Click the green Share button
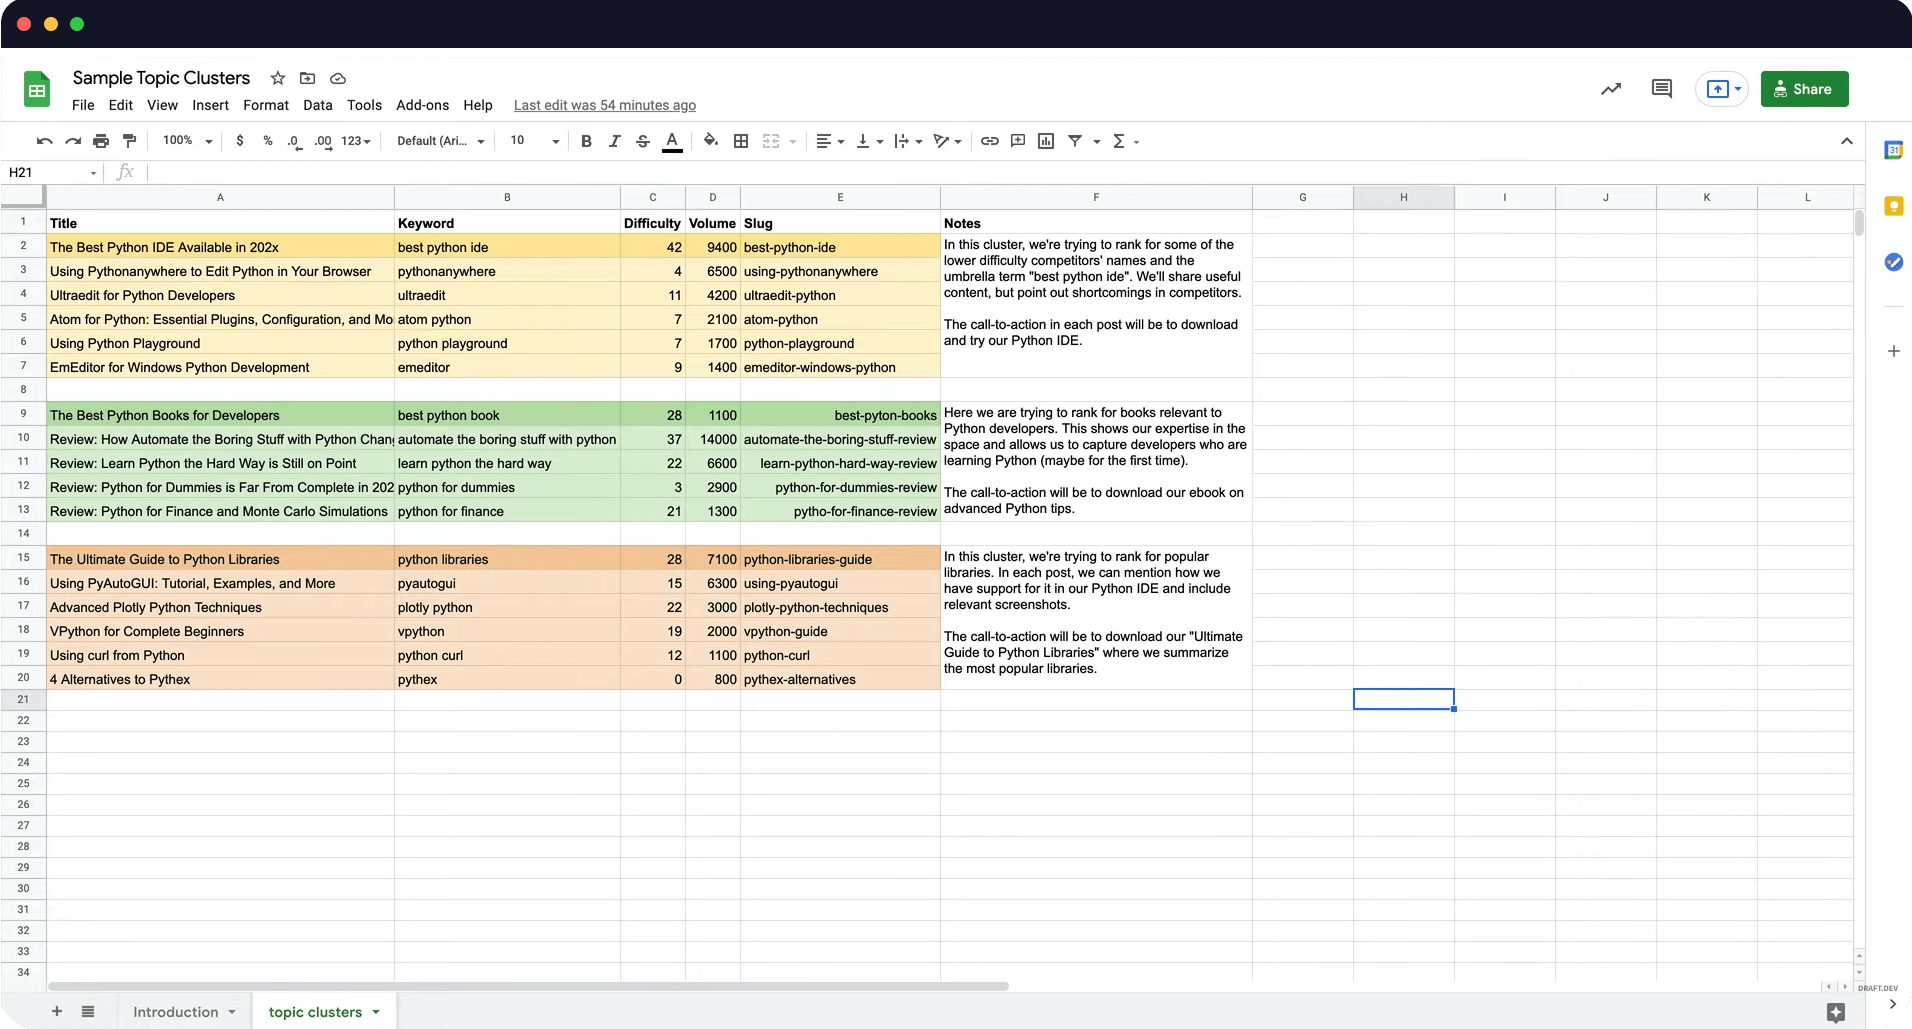1912x1029 pixels. click(1804, 89)
